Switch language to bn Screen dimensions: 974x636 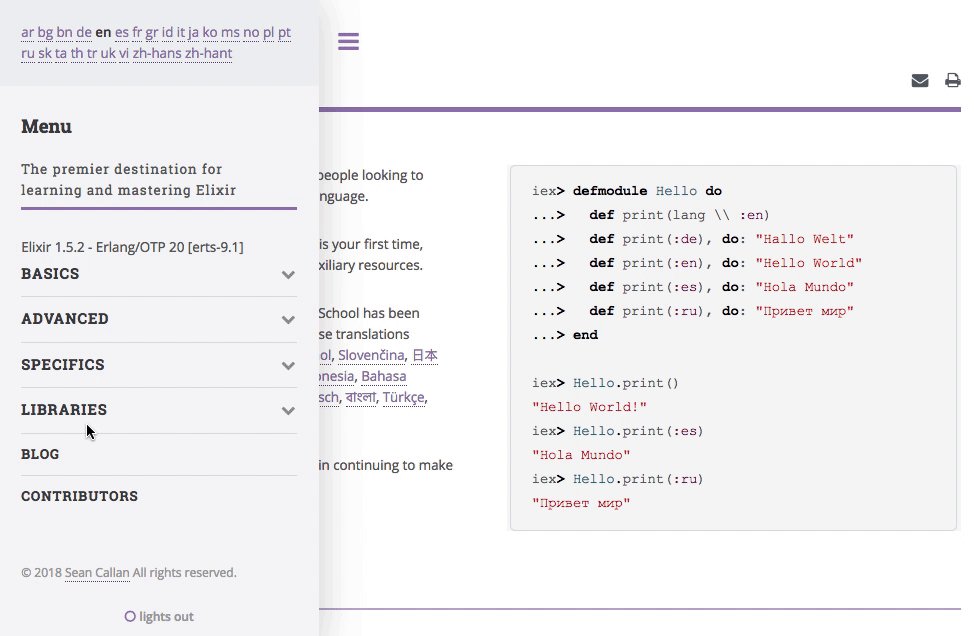pyautogui.click(x=65, y=32)
